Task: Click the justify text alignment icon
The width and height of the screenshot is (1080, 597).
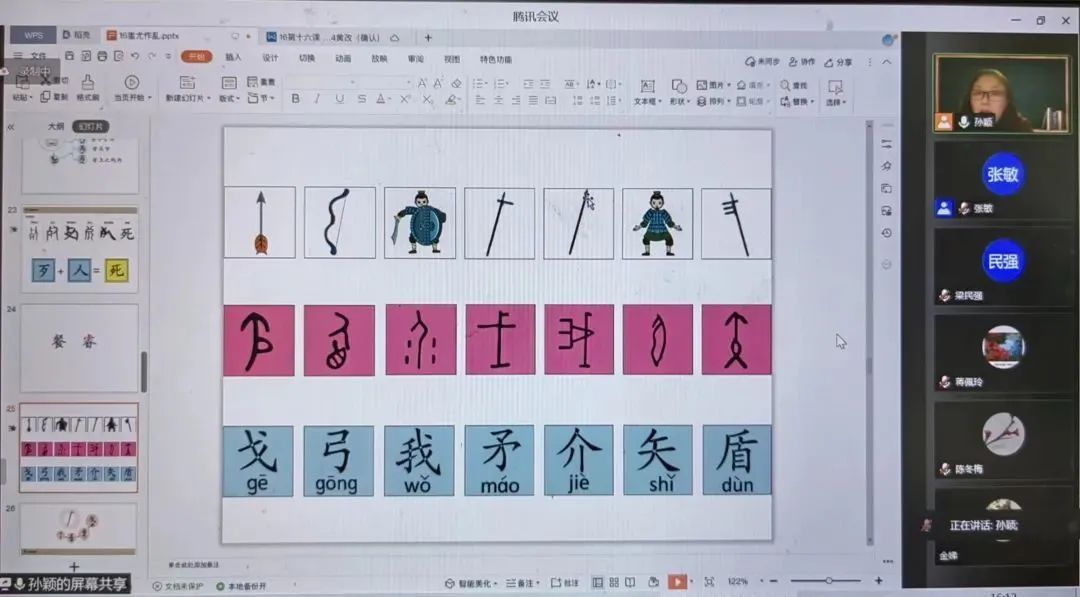Action: tap(533, 101)
